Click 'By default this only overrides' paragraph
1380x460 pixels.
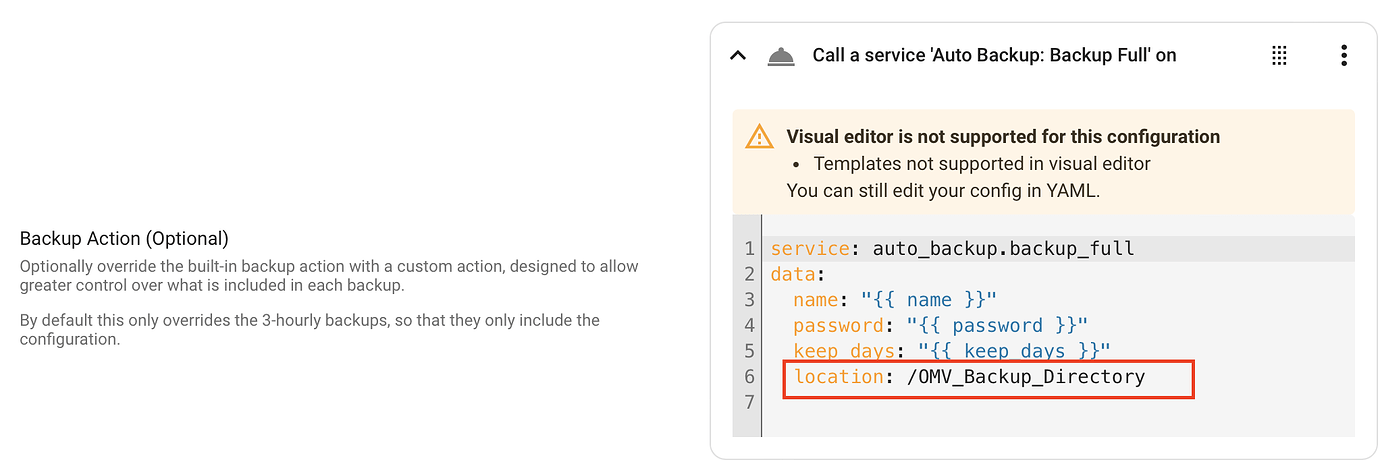310,330
